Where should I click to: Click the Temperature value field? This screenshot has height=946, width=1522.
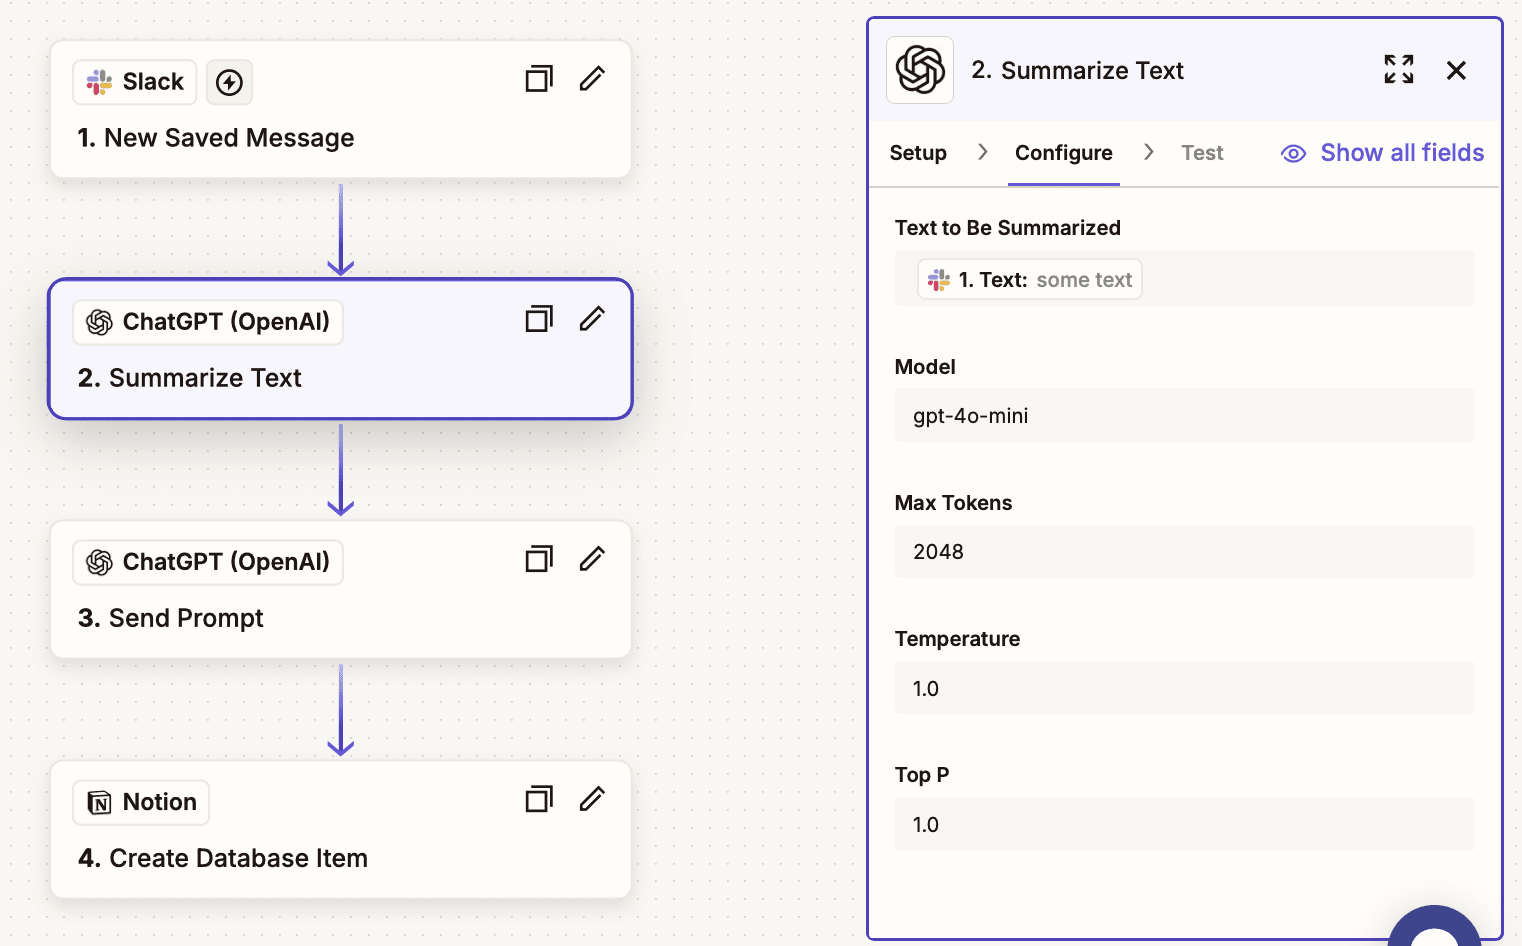pos(1184,688)
